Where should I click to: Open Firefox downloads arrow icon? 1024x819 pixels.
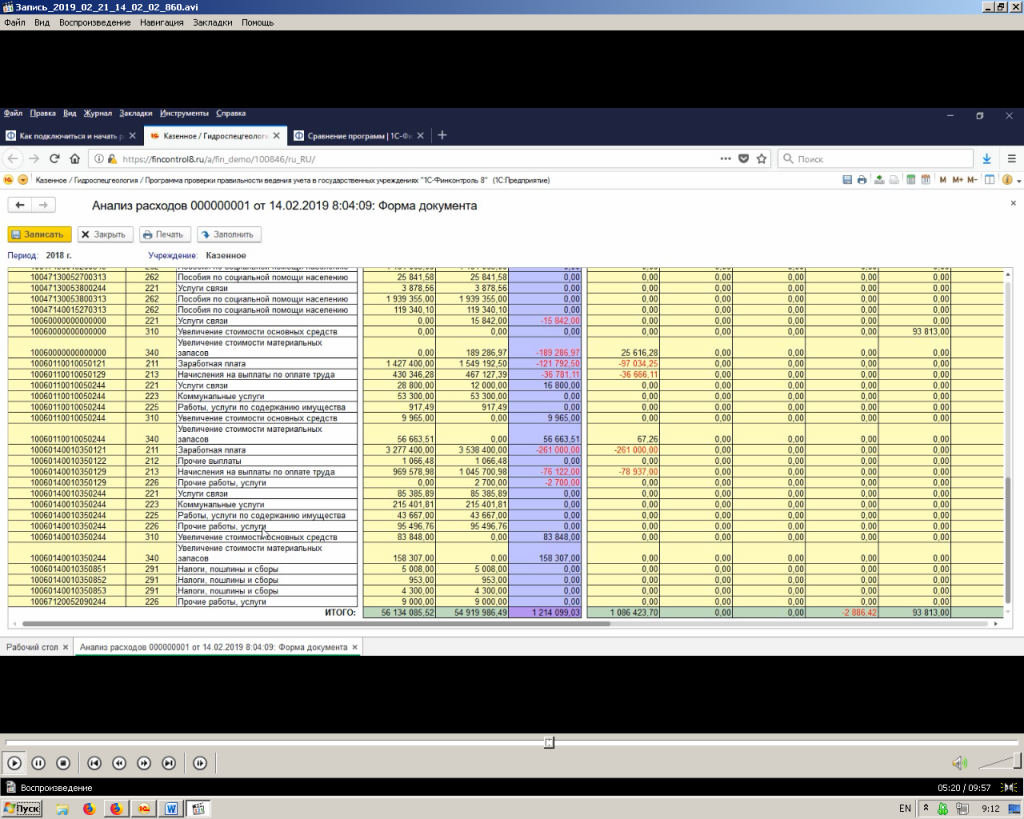[x=986, y=159]
